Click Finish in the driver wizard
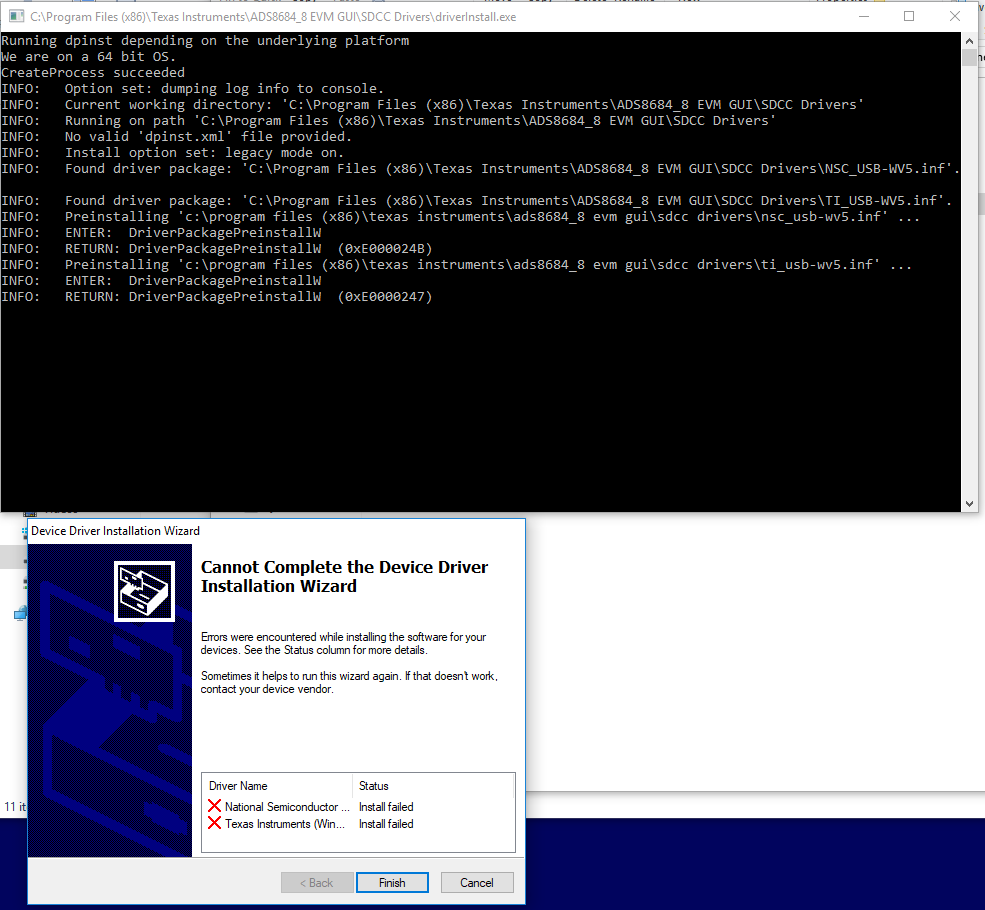 click(x=392, y=882)
